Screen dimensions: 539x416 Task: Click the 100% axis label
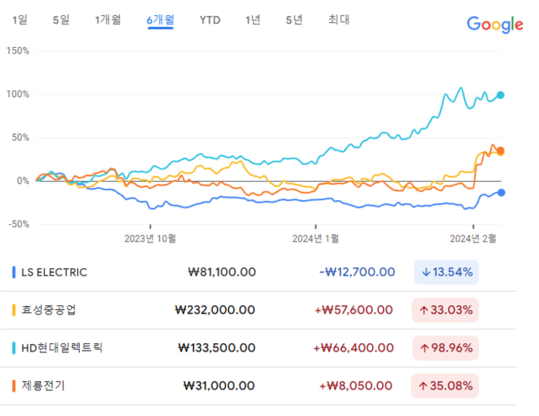click(x=18, y=94)
